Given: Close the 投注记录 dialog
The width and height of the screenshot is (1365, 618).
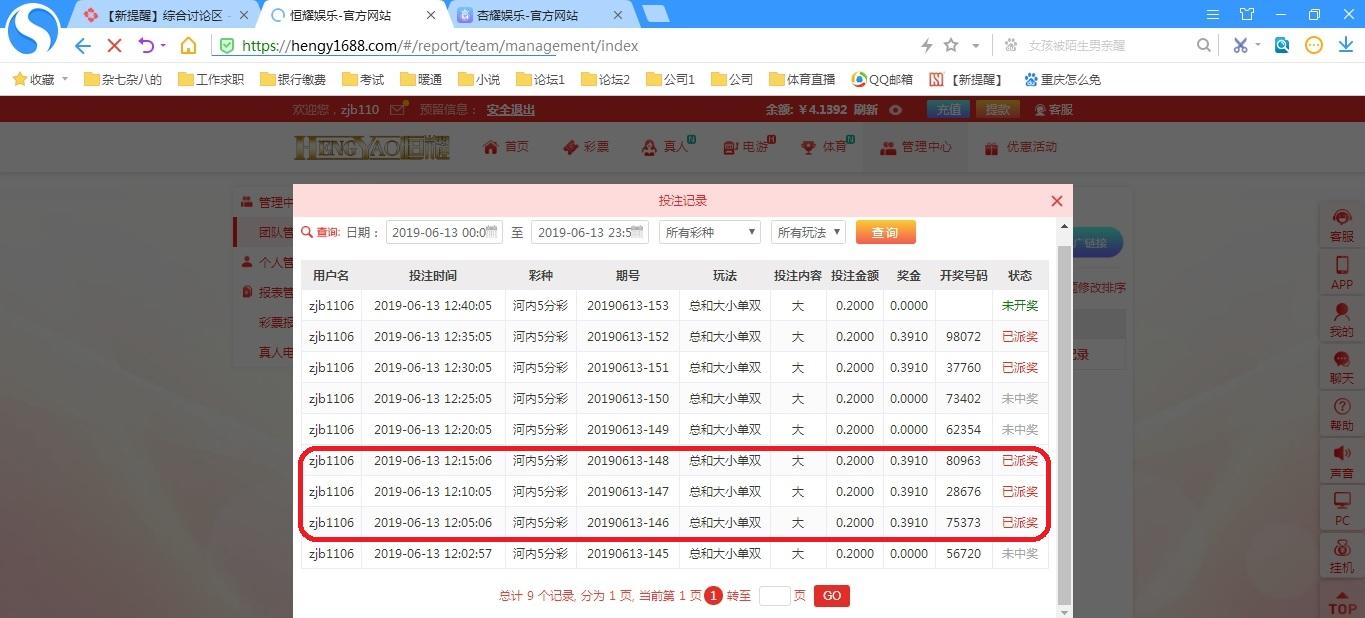Looking at the screenshot, I should click(x=1057, y=201).
